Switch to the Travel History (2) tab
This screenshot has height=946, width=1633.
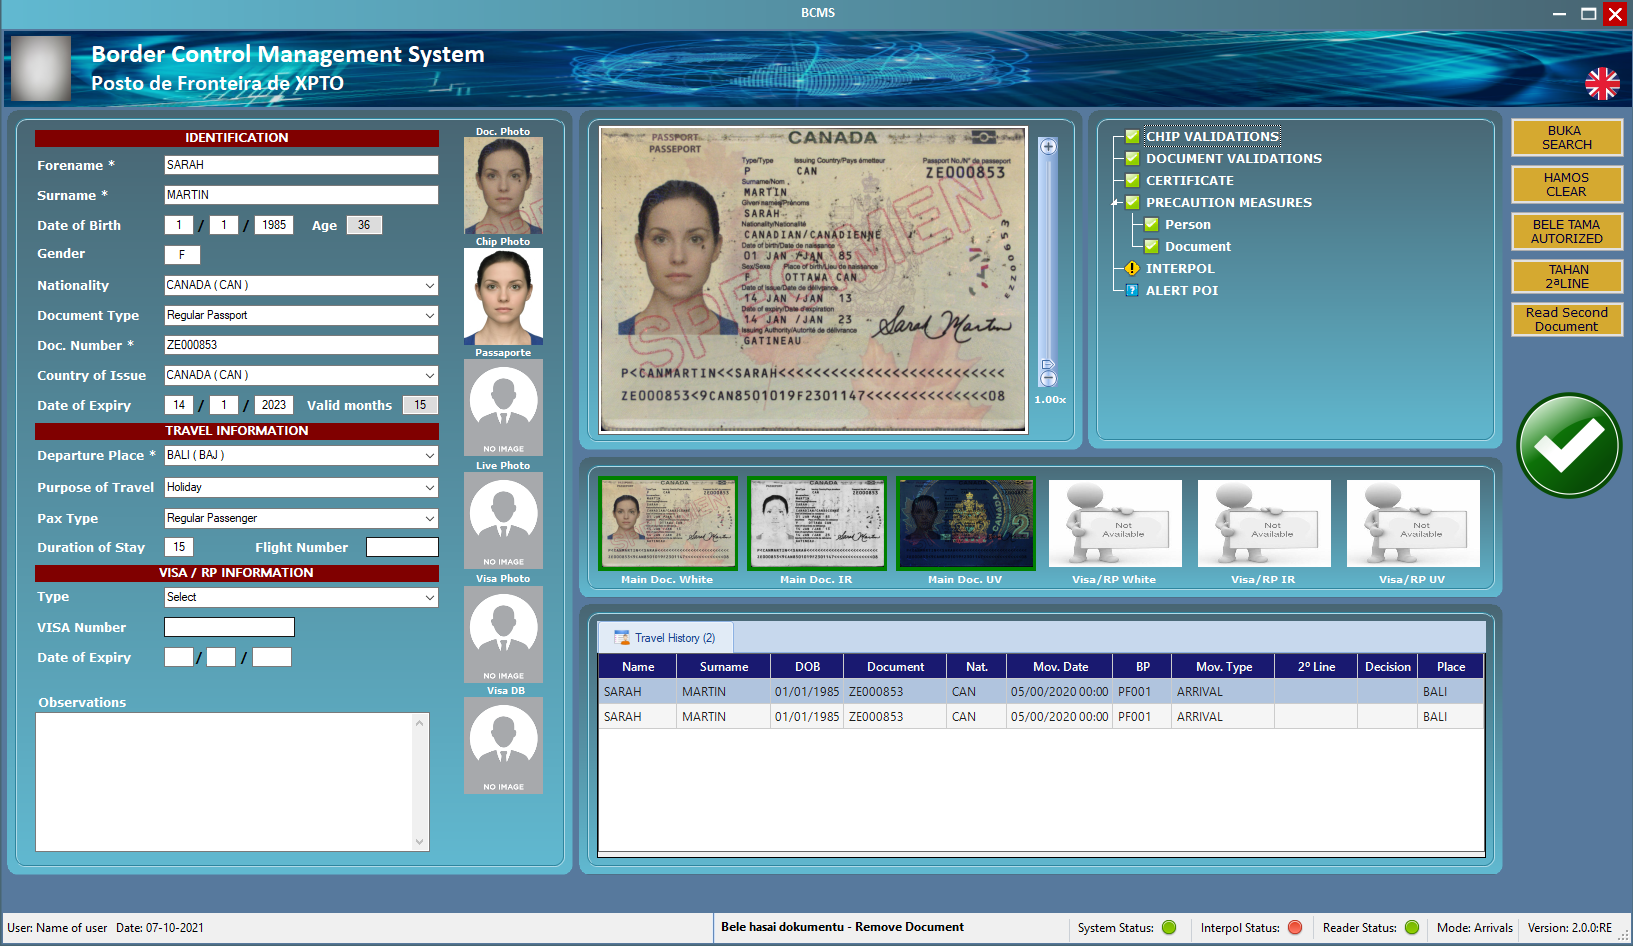tap(665, 638)
